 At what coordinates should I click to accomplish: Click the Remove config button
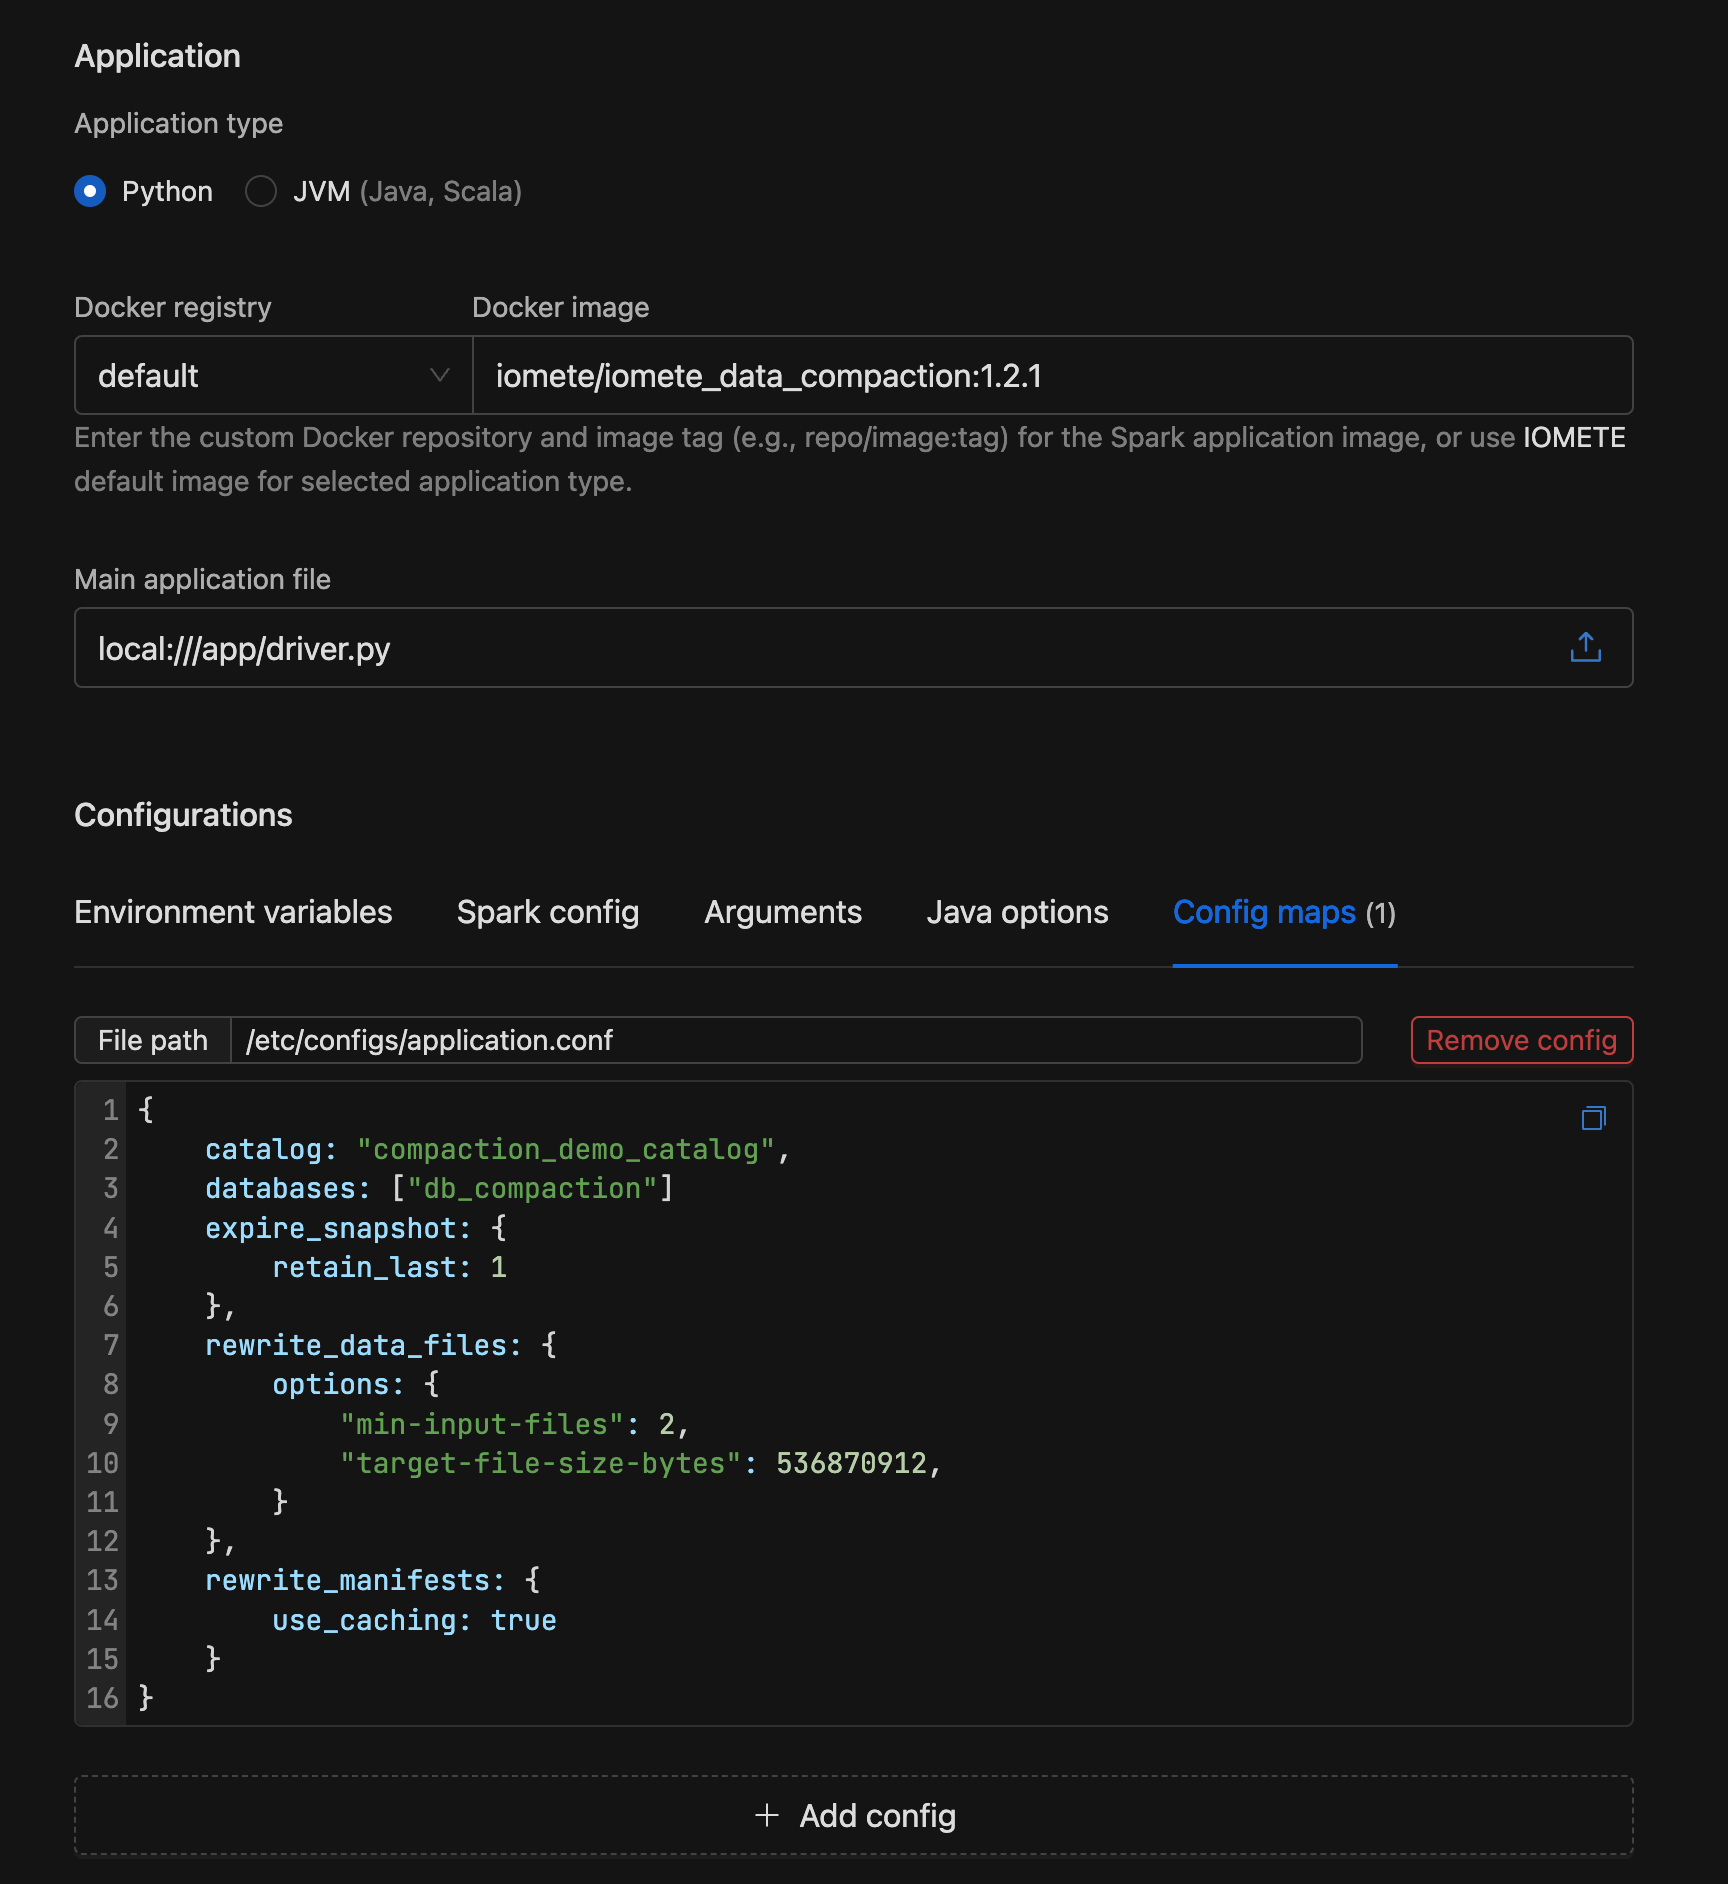pos(1521,1040)
